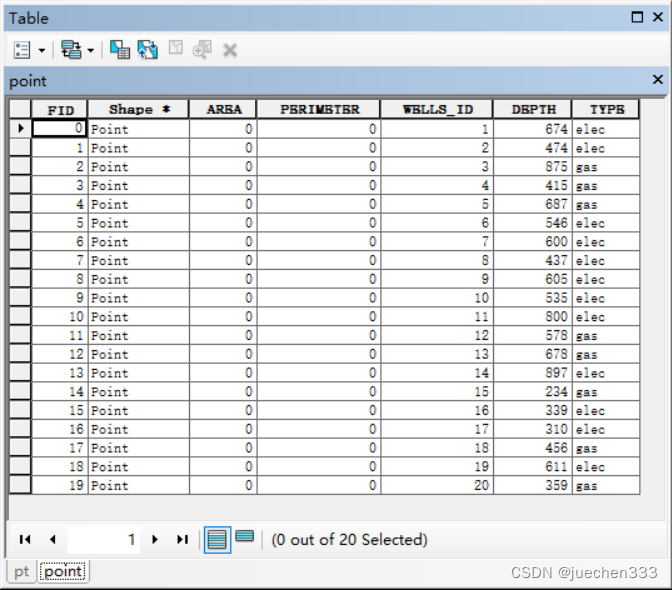Screen dimensions: 672x590
Task: Go to the next record
Action: (x=155, y=539)
